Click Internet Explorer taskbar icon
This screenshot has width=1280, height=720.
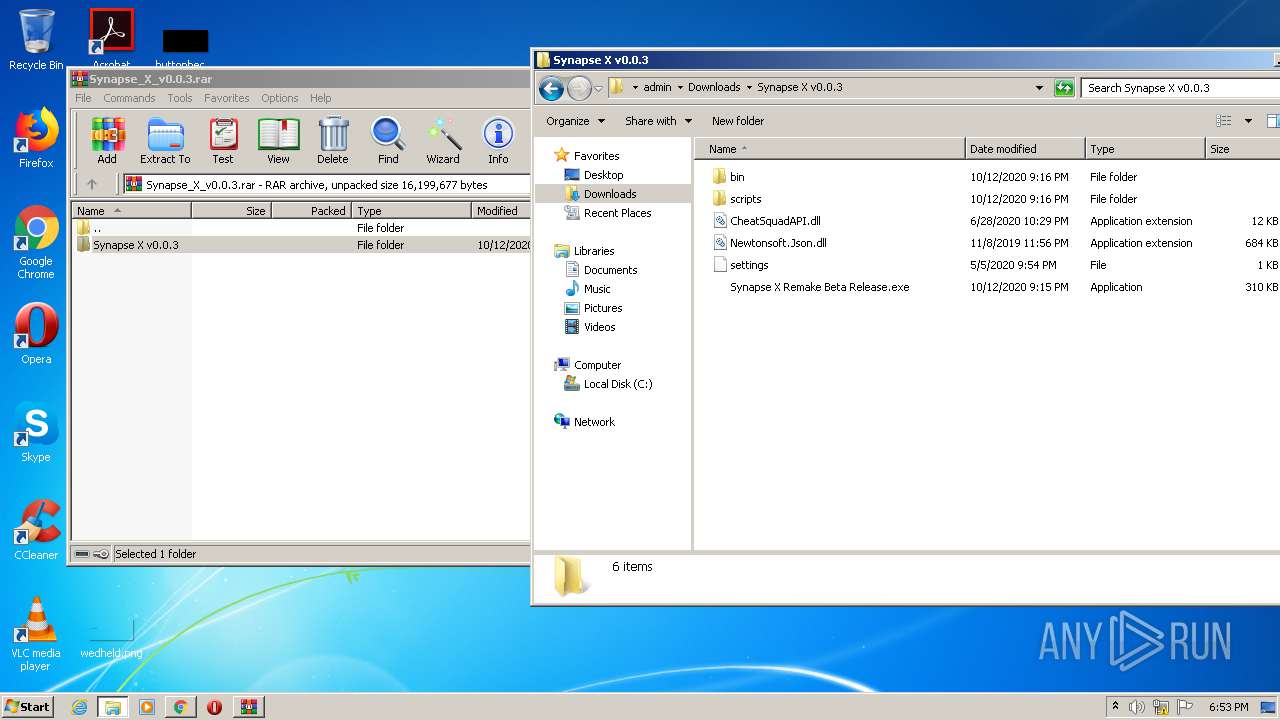click(x=79, y=707)
